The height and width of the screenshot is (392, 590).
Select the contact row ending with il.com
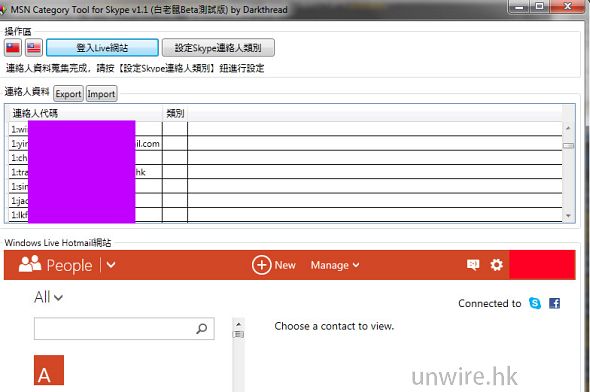pos(285,143)
